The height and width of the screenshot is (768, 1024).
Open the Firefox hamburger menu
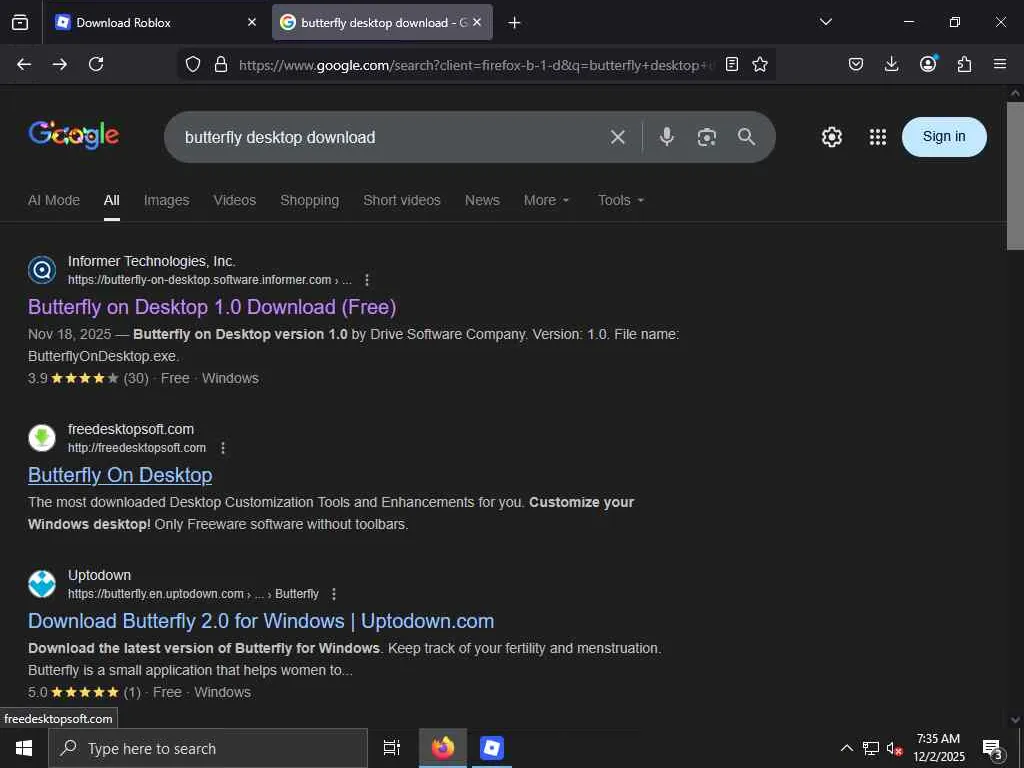click(x=1000, y=64)
